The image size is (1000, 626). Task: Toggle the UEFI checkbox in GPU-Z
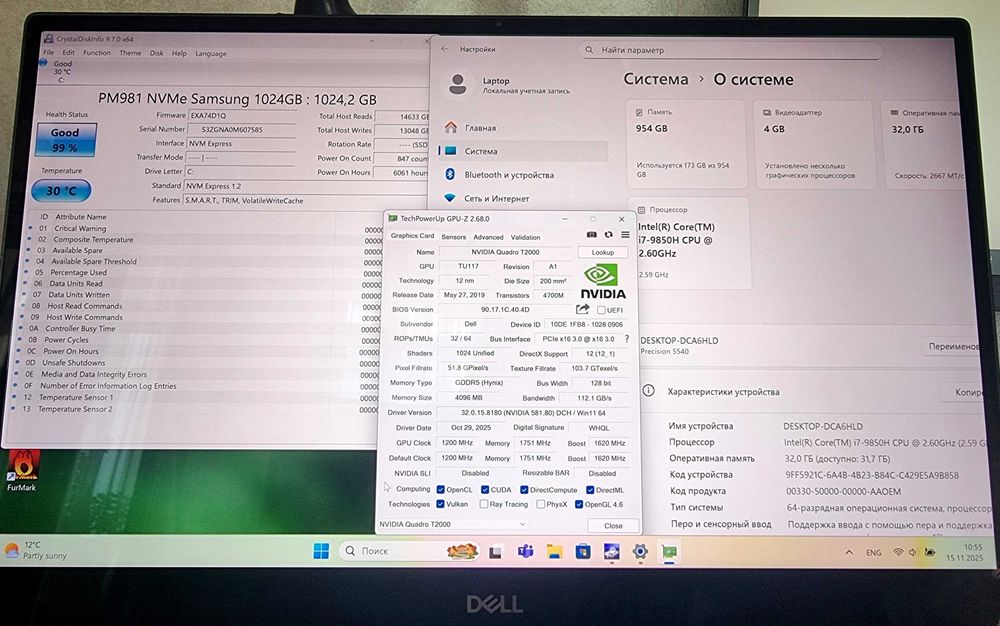[601, 310]
